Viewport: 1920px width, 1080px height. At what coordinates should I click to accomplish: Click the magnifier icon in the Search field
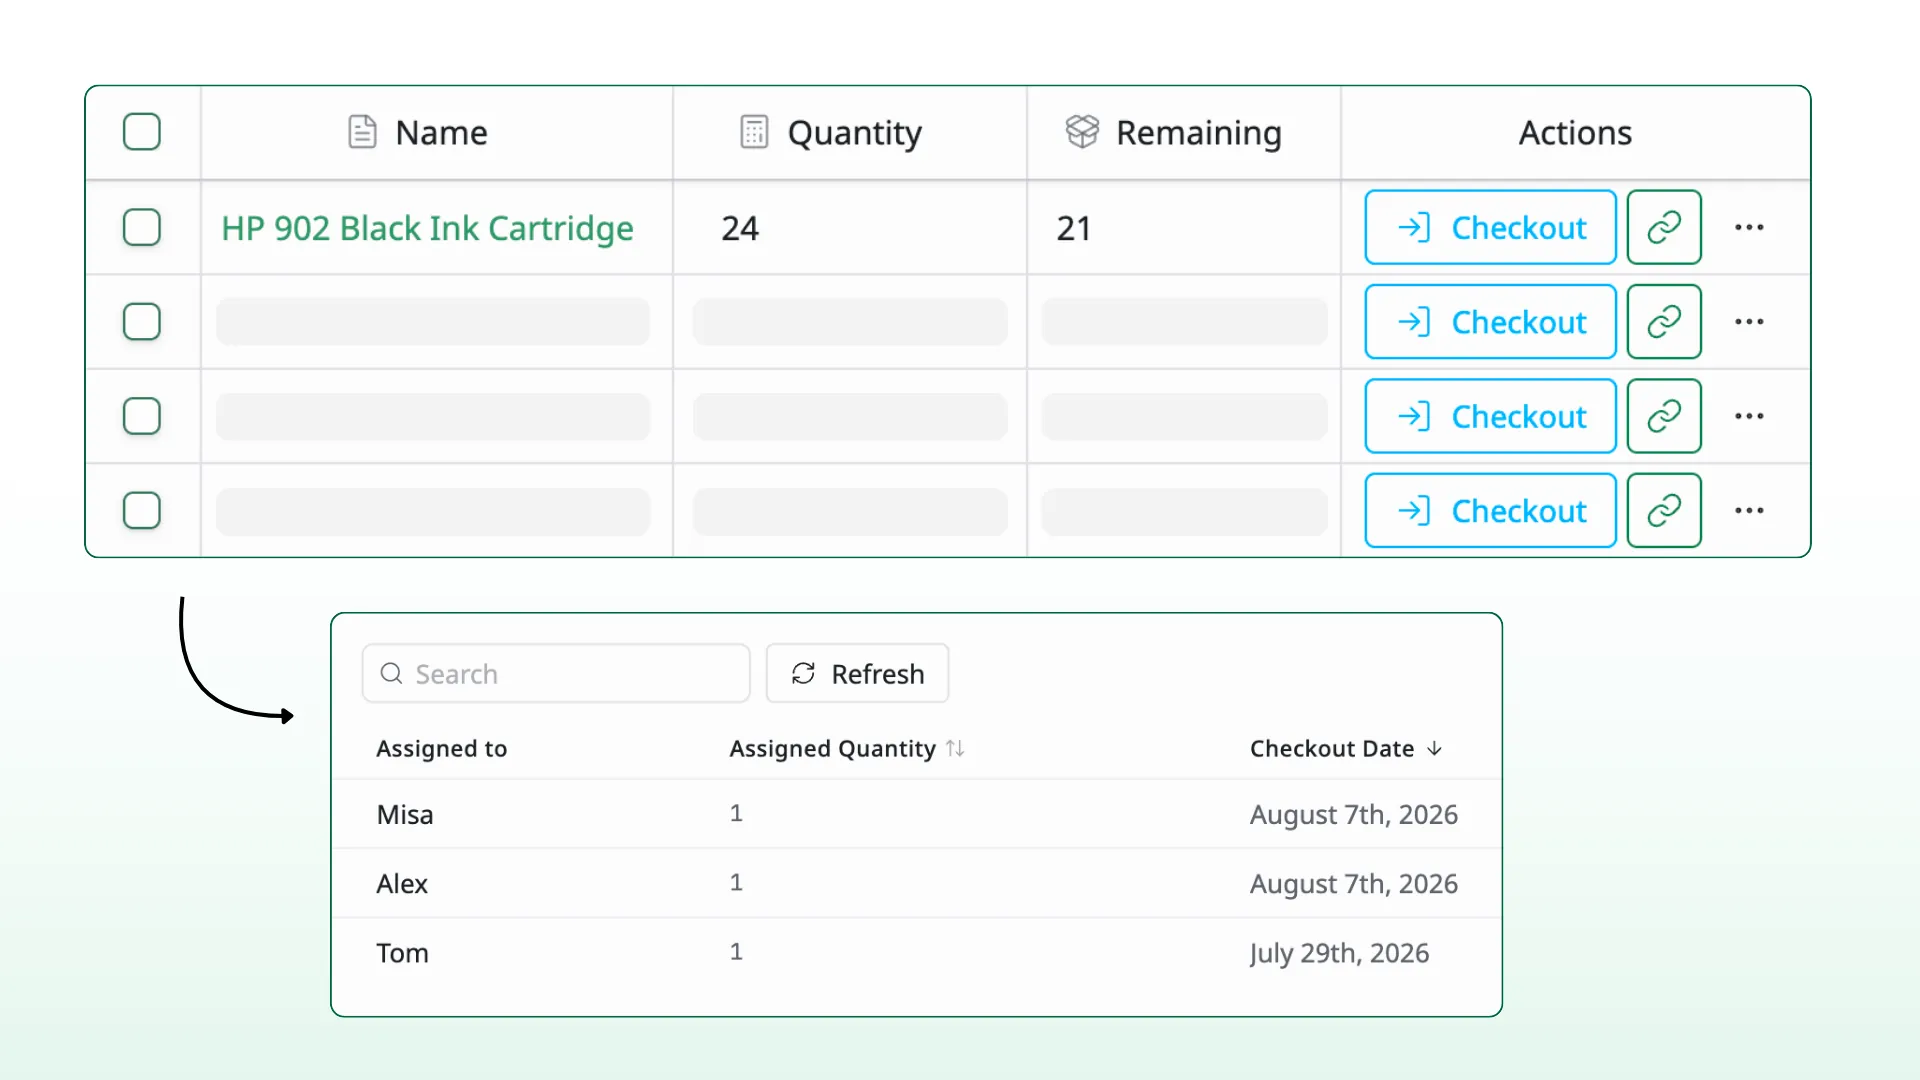pyautogui.click(x=391, y=674)
